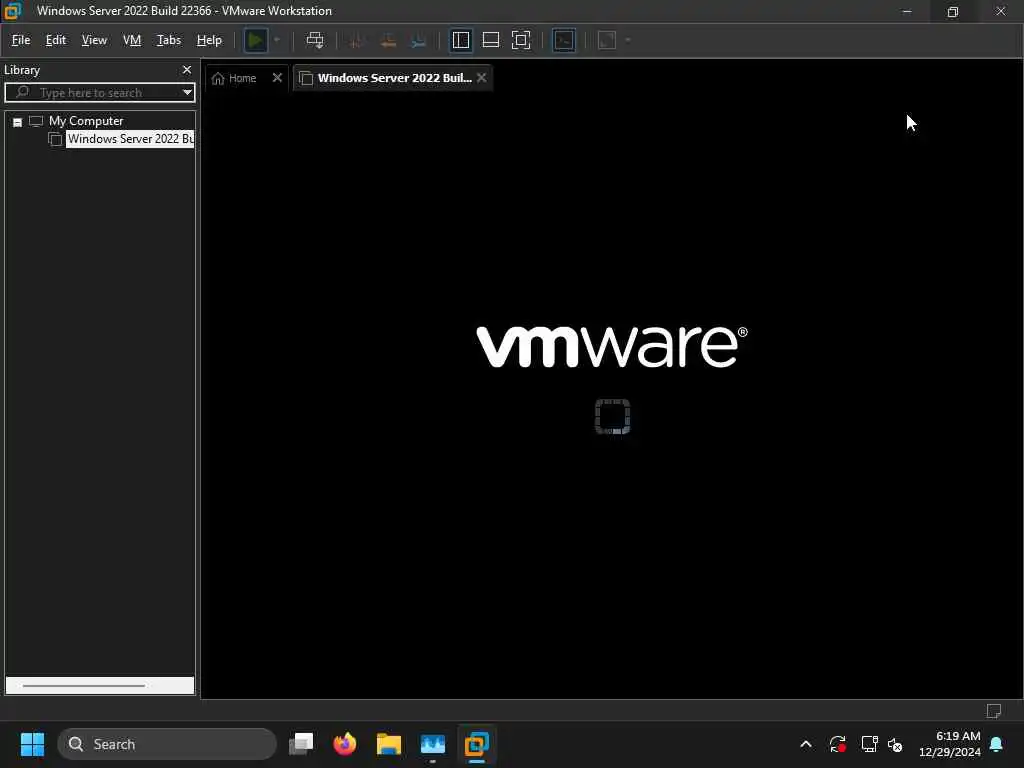Select Windows Server 2022 in library tree
The height and width of the screenshot is (768, 1024).
[130, 139]
